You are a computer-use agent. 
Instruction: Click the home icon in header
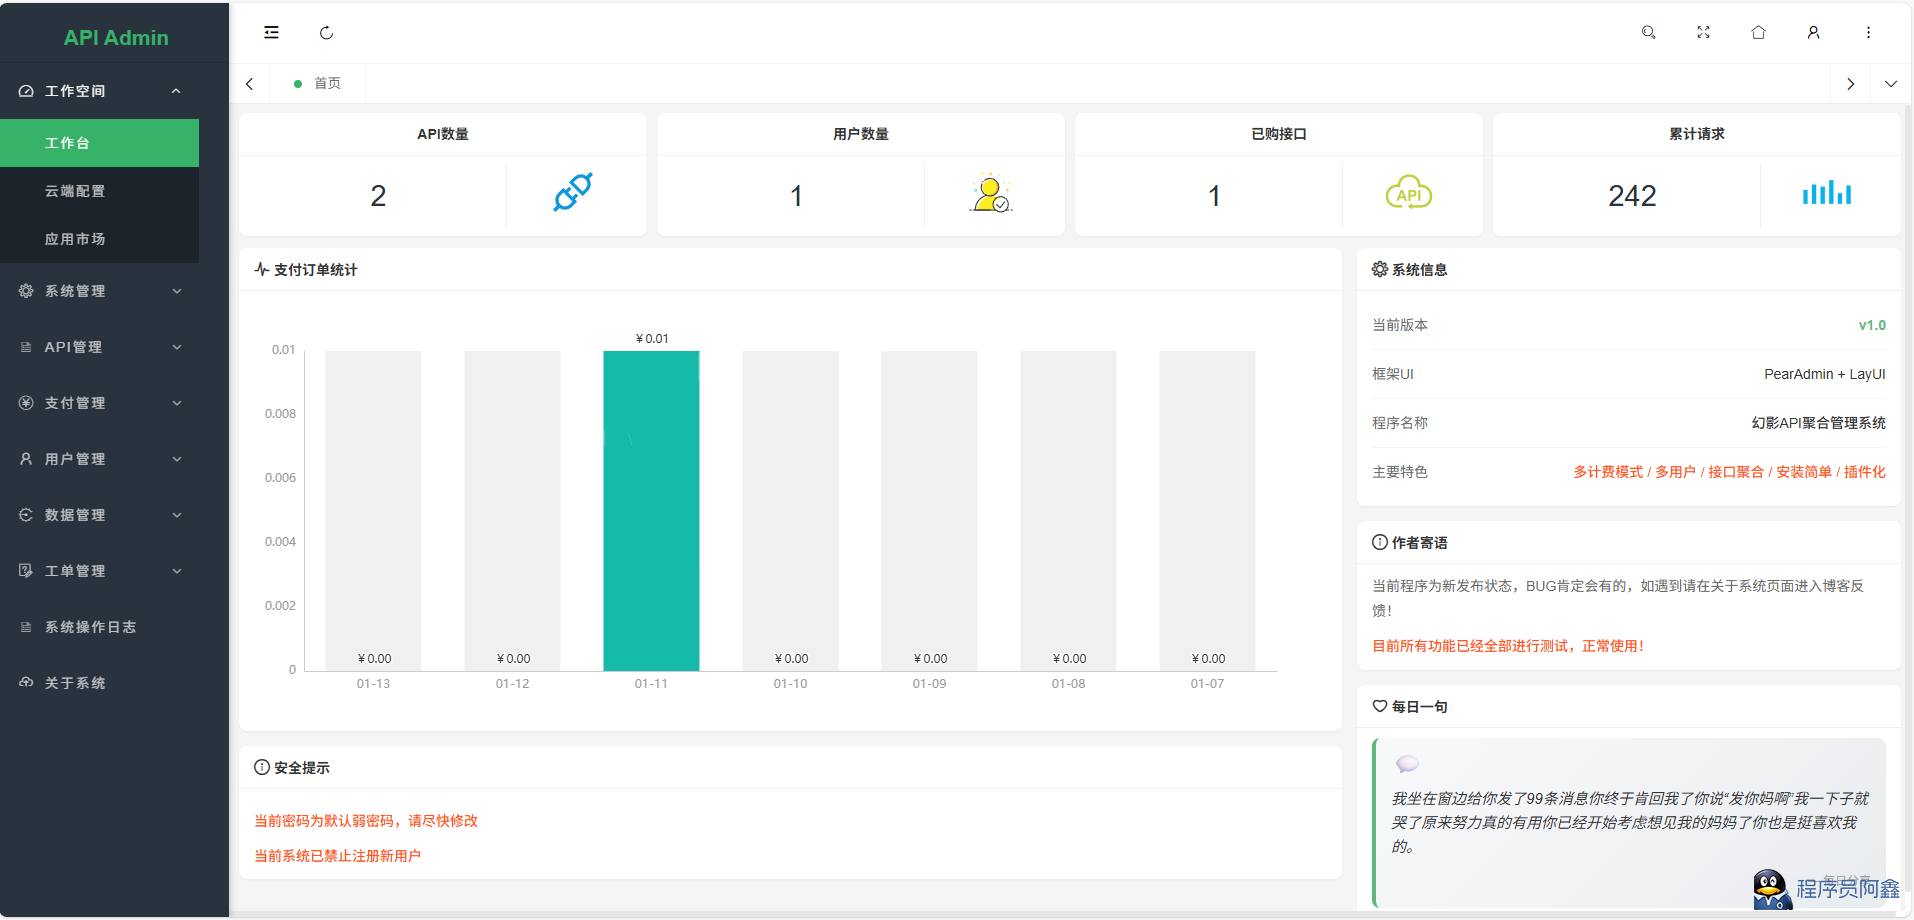pyautogui.click(x=1758, y=33)
